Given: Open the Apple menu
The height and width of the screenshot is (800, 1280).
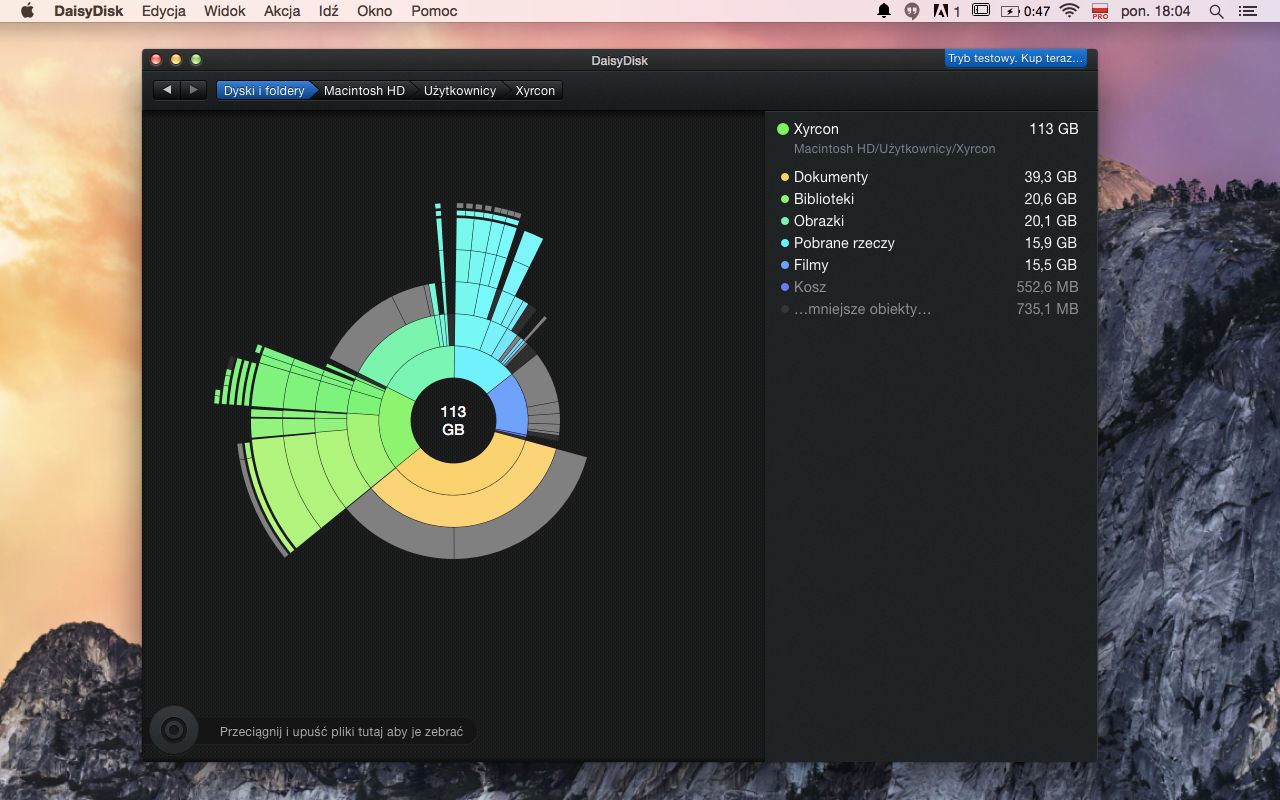Looking at the screenshot, I should (27, 11).
